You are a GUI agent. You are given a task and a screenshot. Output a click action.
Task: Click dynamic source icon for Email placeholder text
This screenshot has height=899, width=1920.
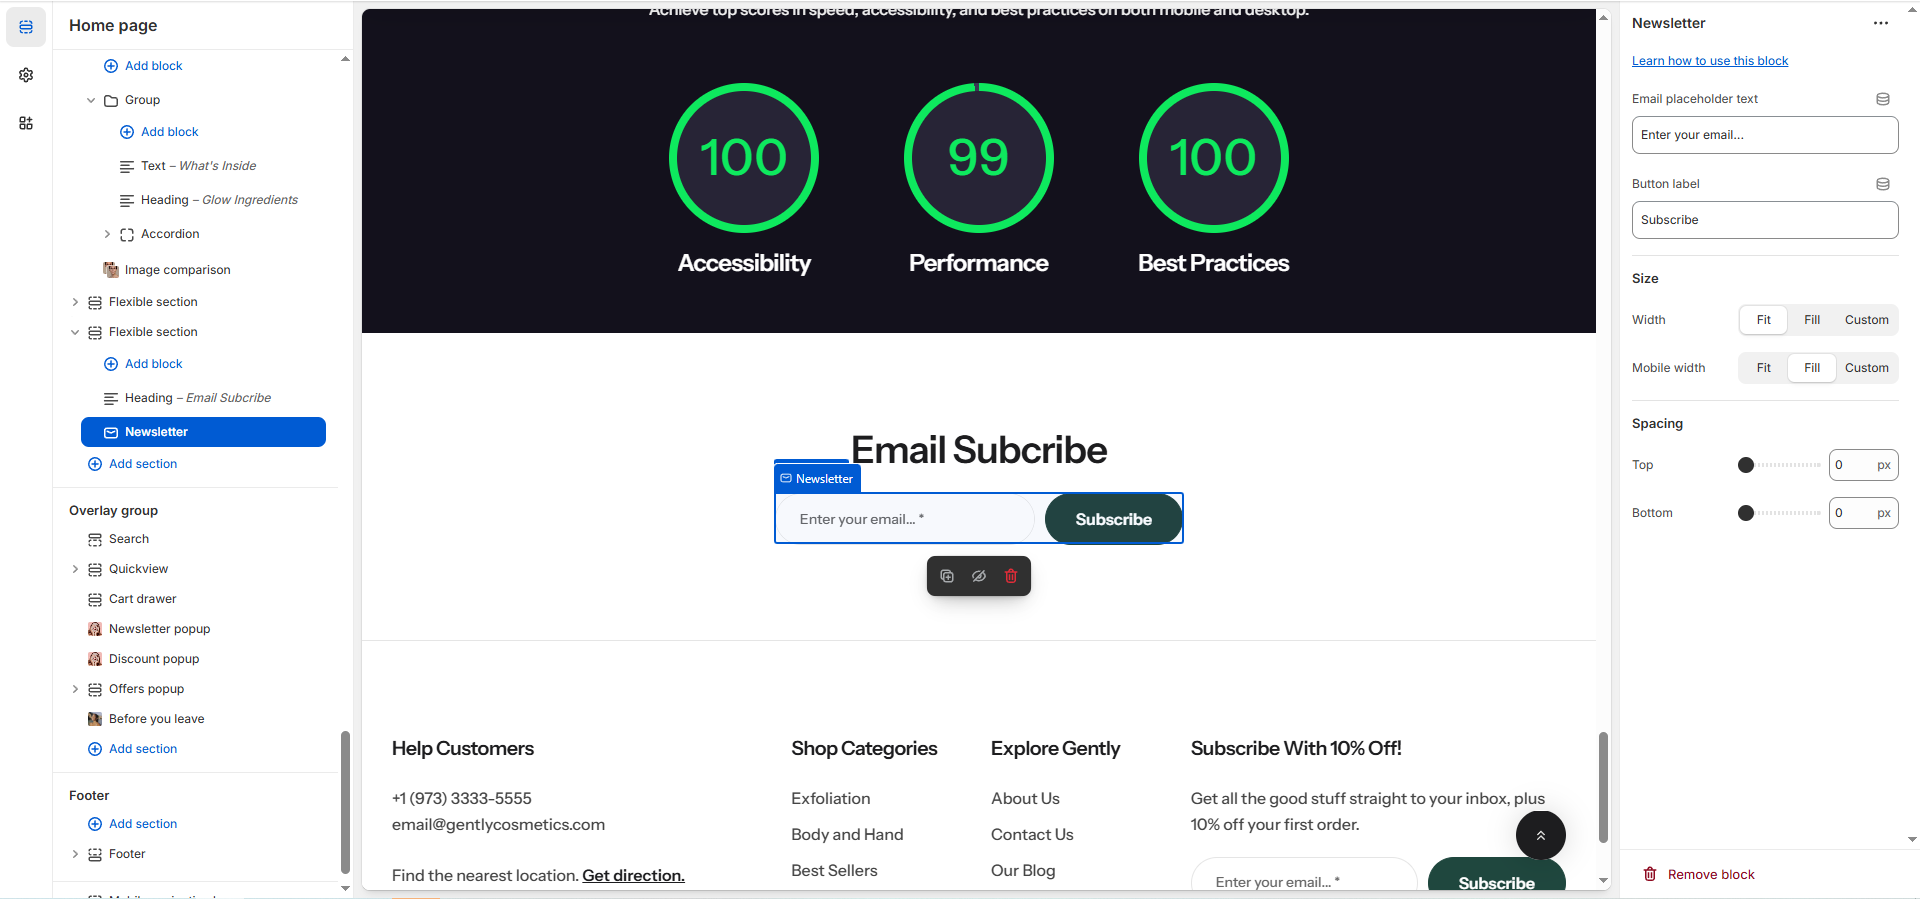pyautogui.click(x=1882, y=99)
